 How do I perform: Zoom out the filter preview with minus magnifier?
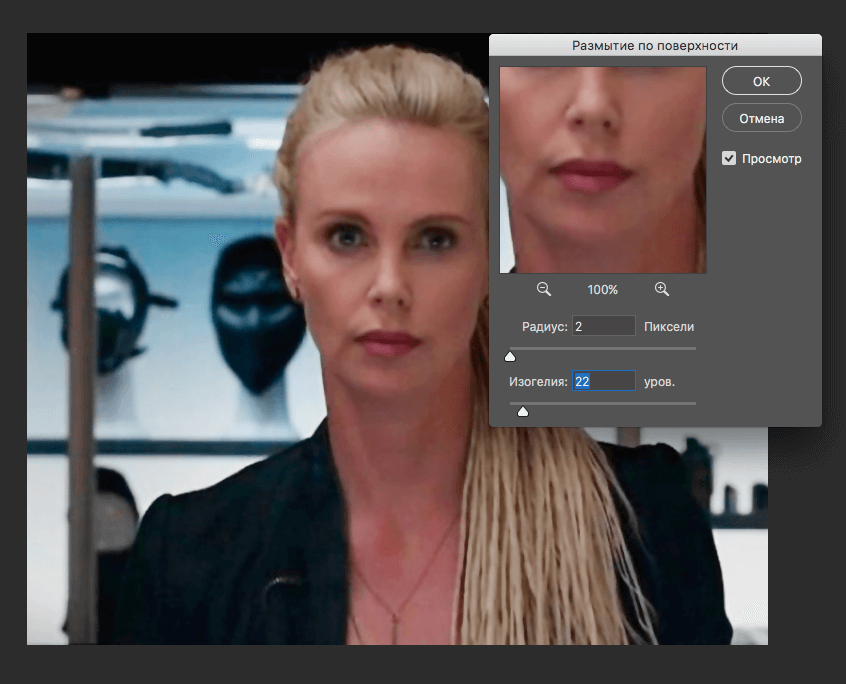point(544,289)
